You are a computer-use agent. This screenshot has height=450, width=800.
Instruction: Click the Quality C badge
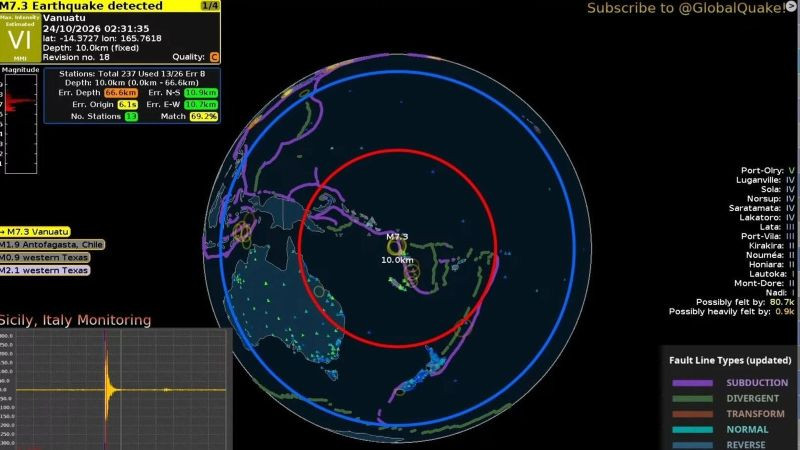point(214,57)
